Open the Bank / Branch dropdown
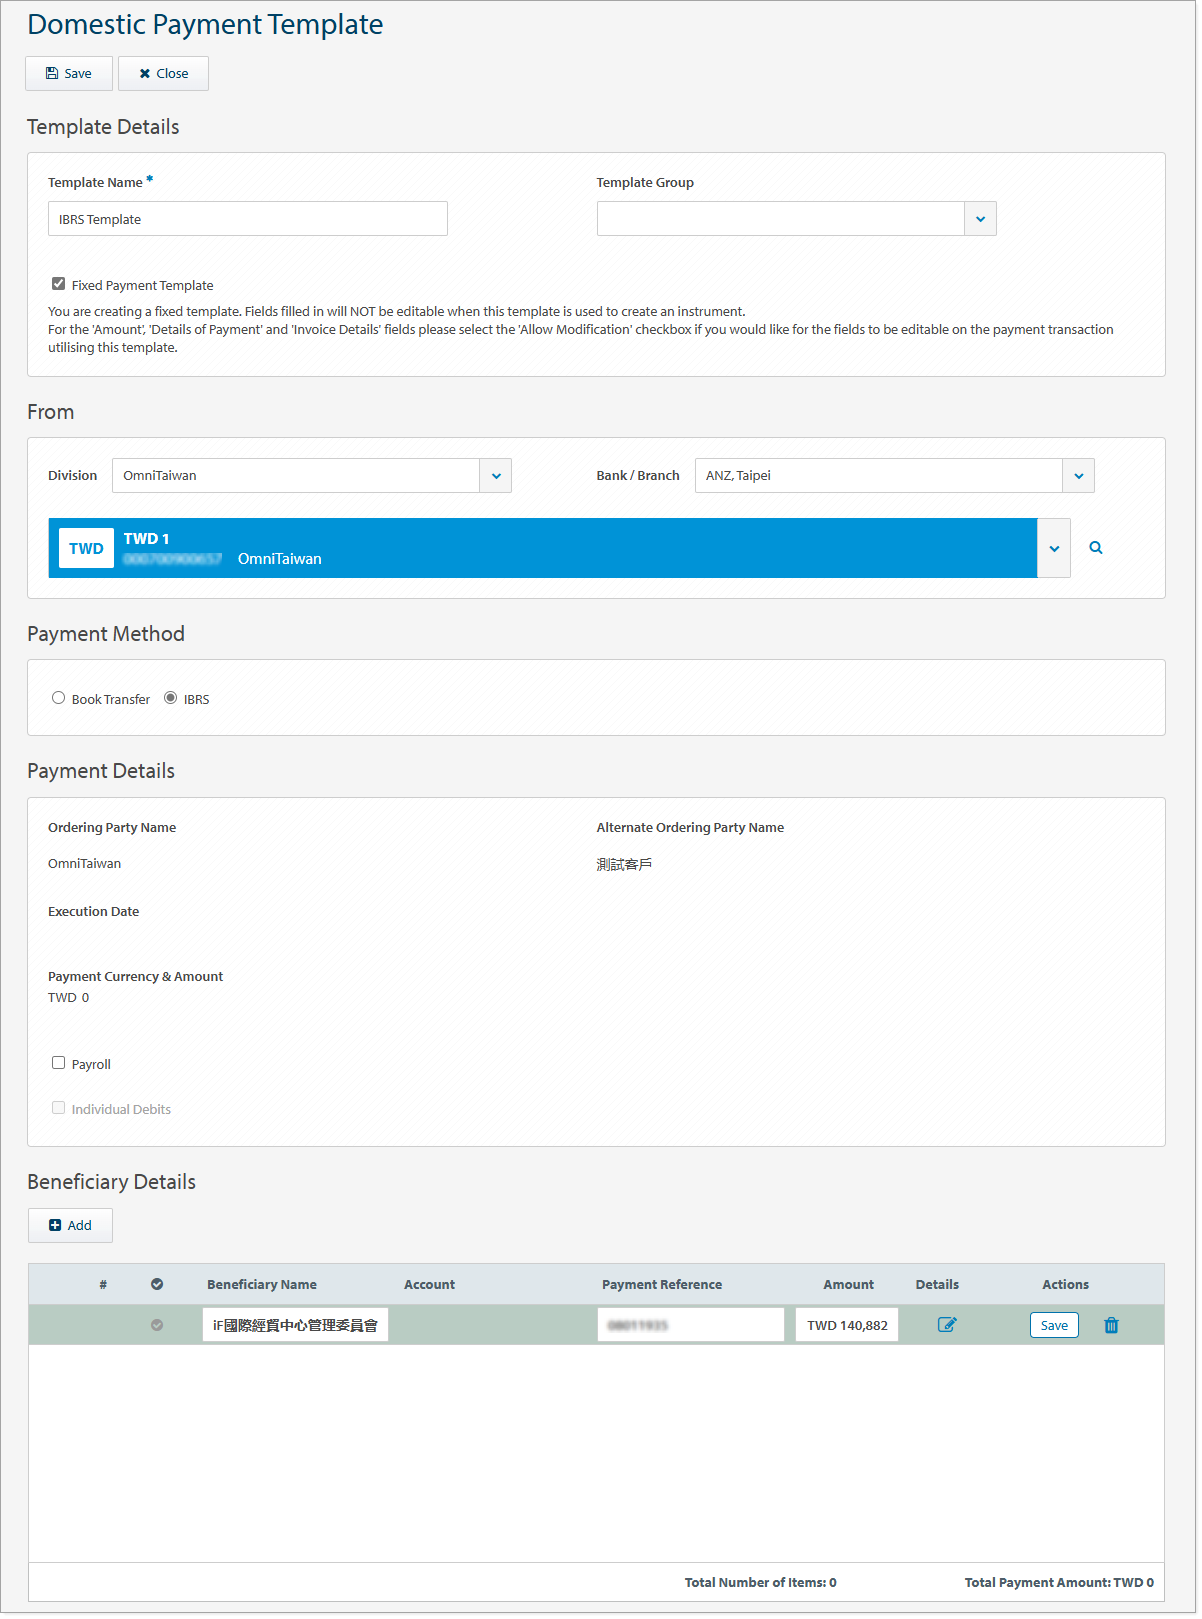The height and width of the screenshot is (1619, 1202). (1078, 476)
